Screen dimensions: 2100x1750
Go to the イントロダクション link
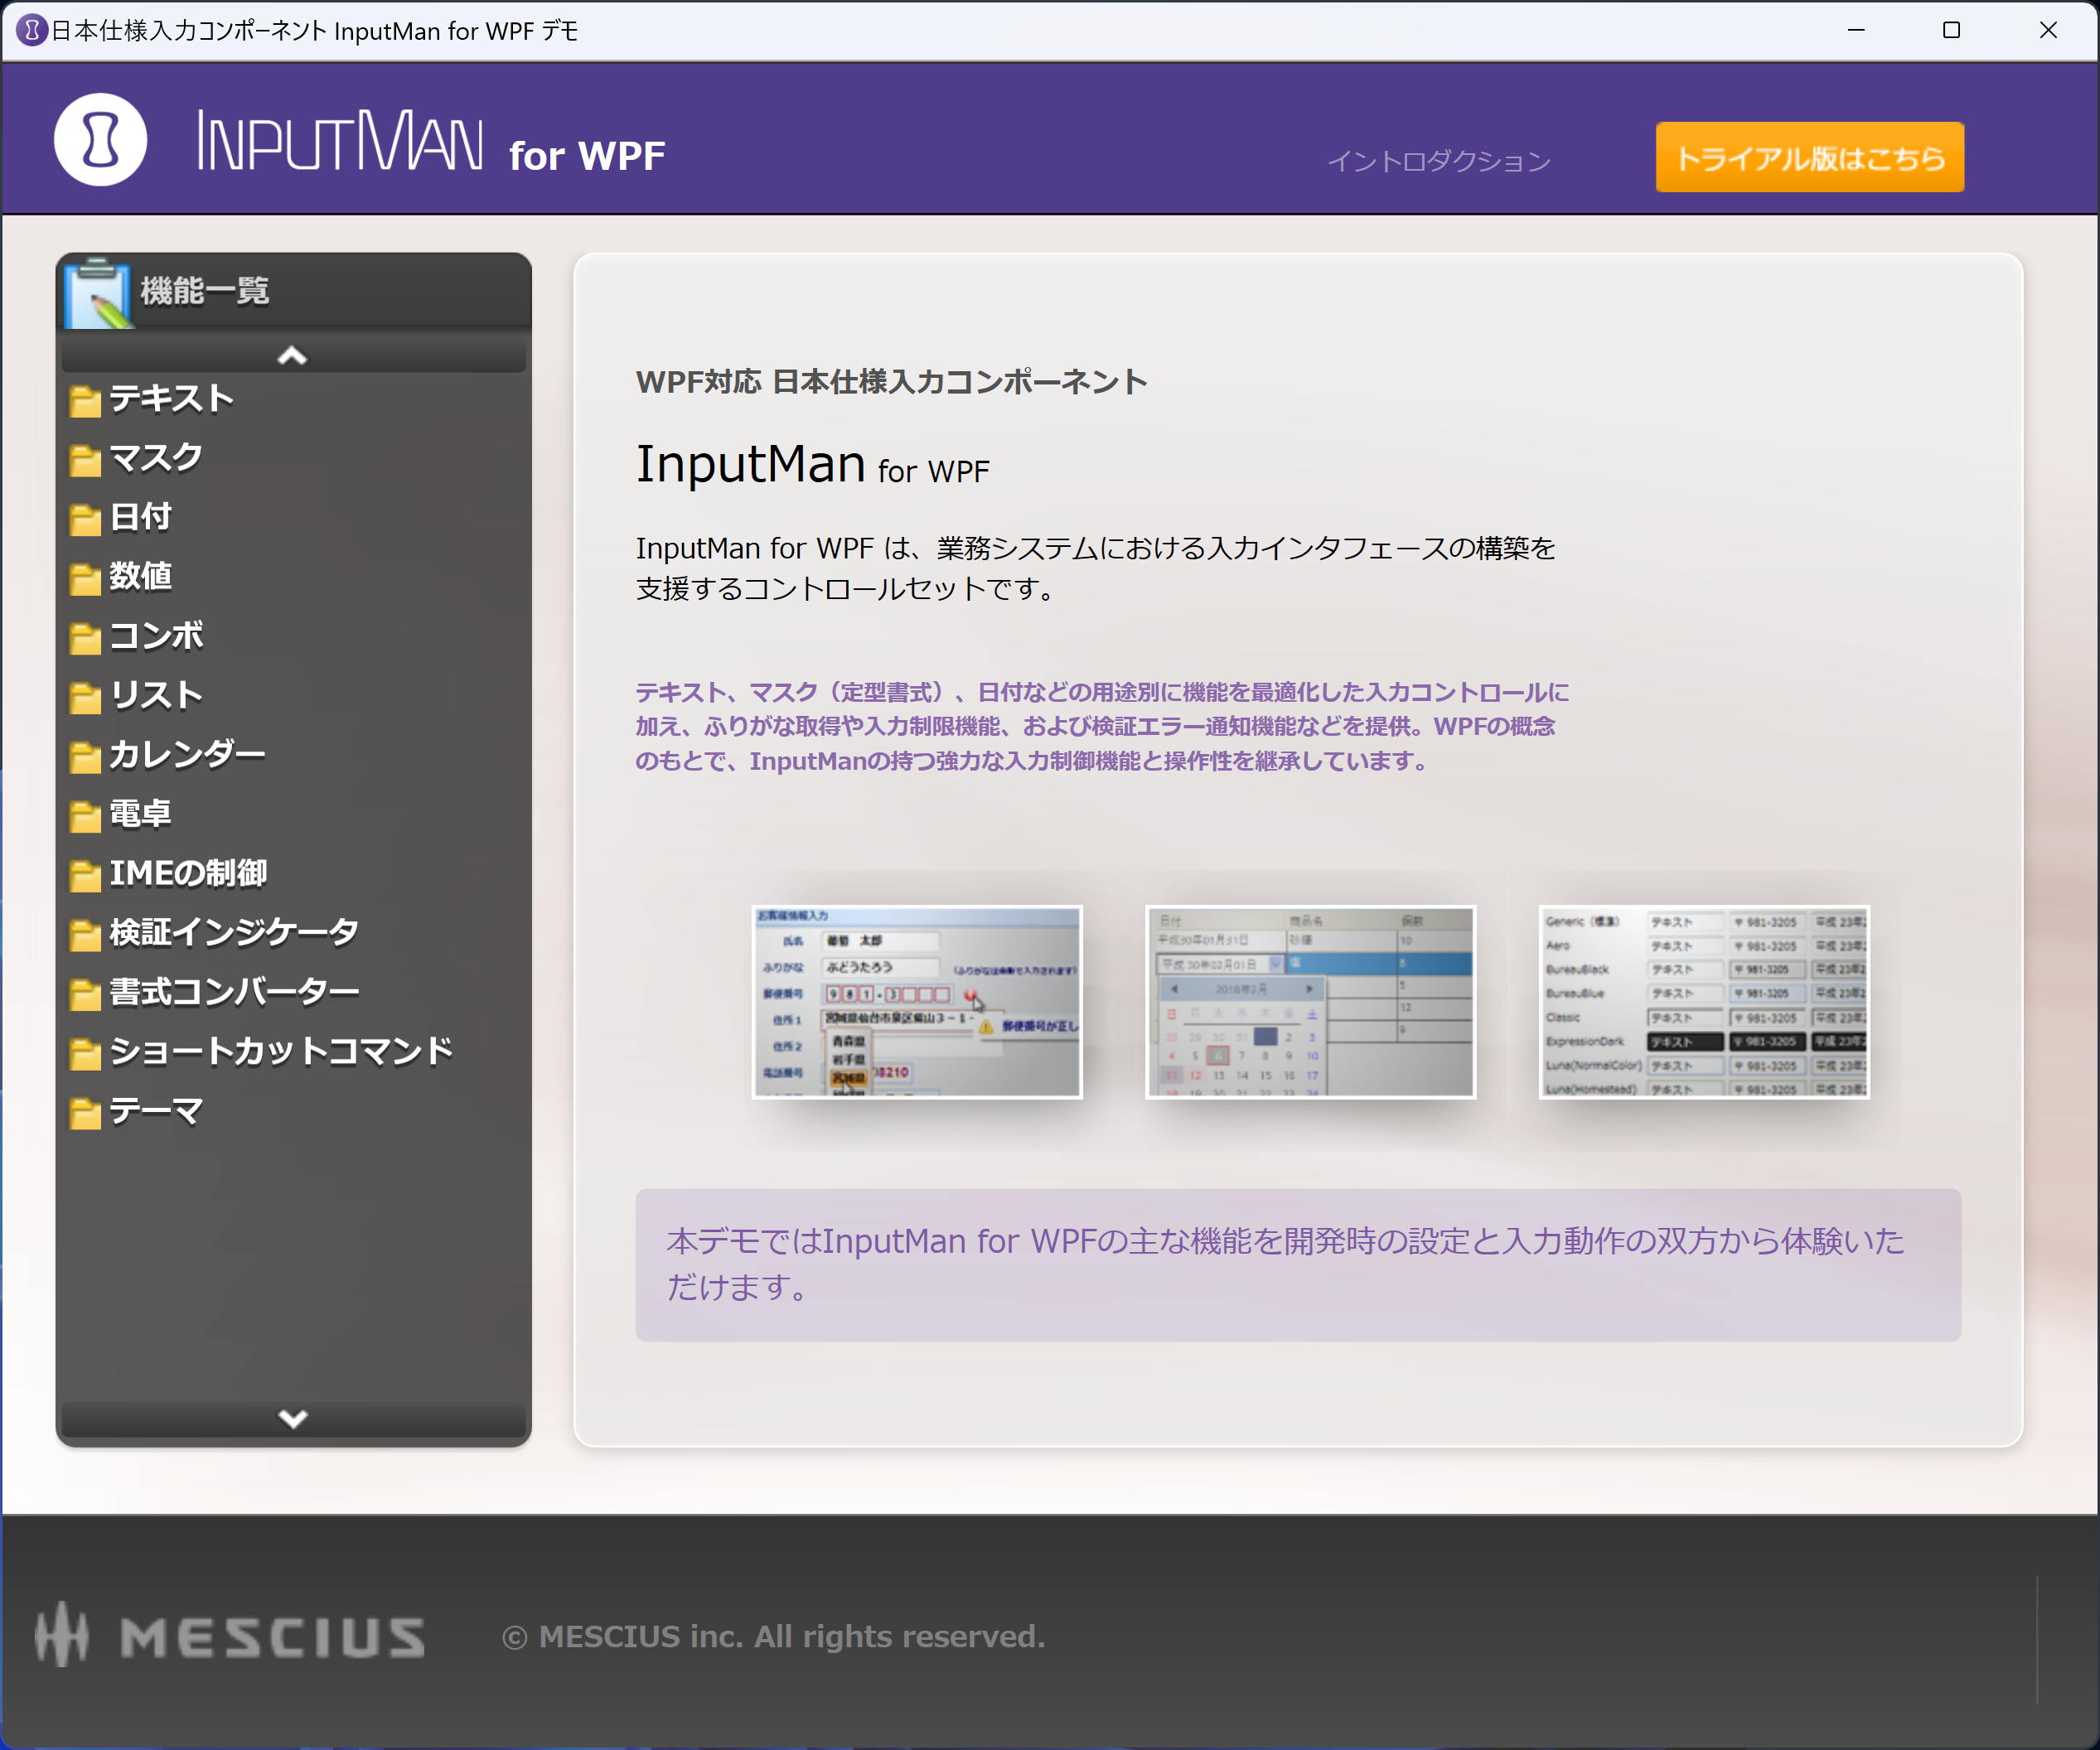coord(1439,161)
